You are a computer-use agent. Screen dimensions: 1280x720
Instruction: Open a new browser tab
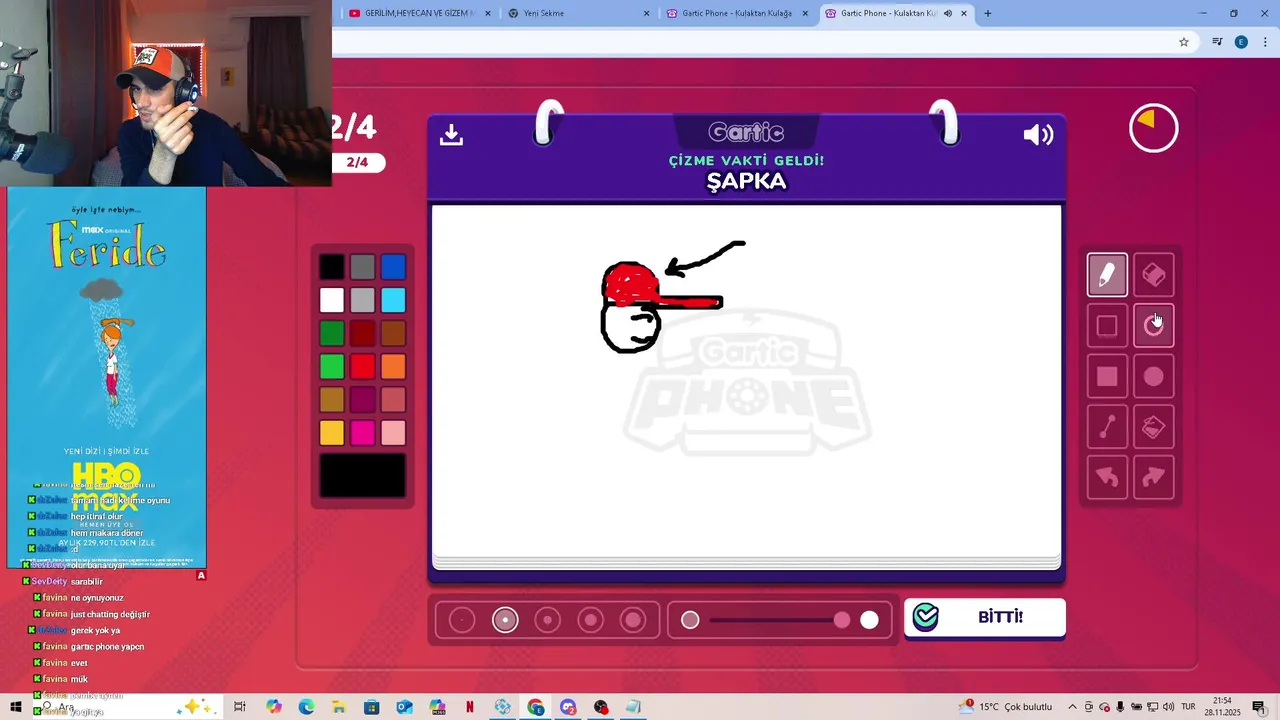[988, 13]
